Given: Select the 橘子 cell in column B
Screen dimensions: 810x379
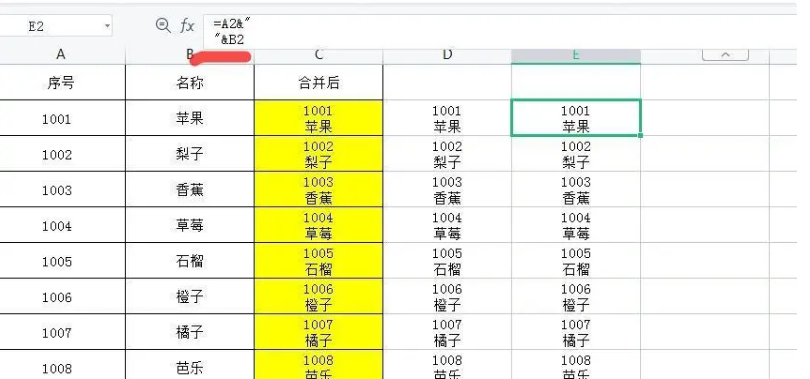Looking at the screenshot, I should (x=190, y=332).
